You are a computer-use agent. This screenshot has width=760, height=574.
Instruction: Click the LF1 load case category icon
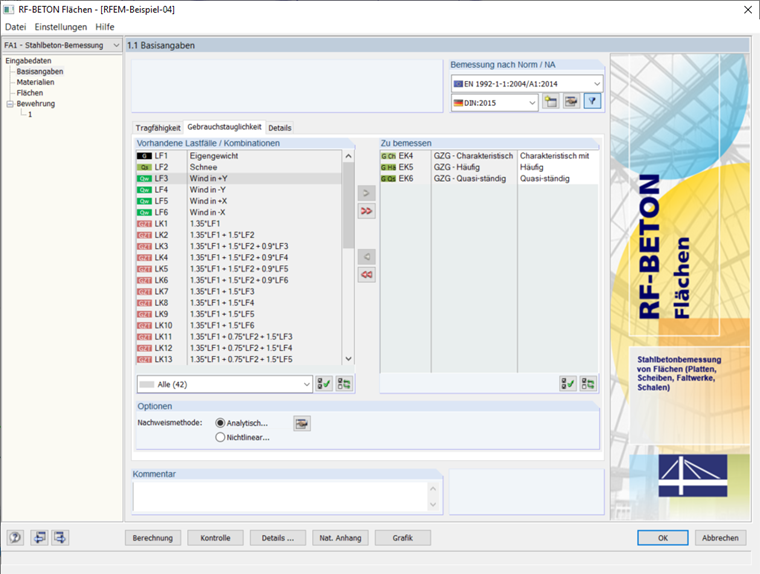tap(144, 156)
